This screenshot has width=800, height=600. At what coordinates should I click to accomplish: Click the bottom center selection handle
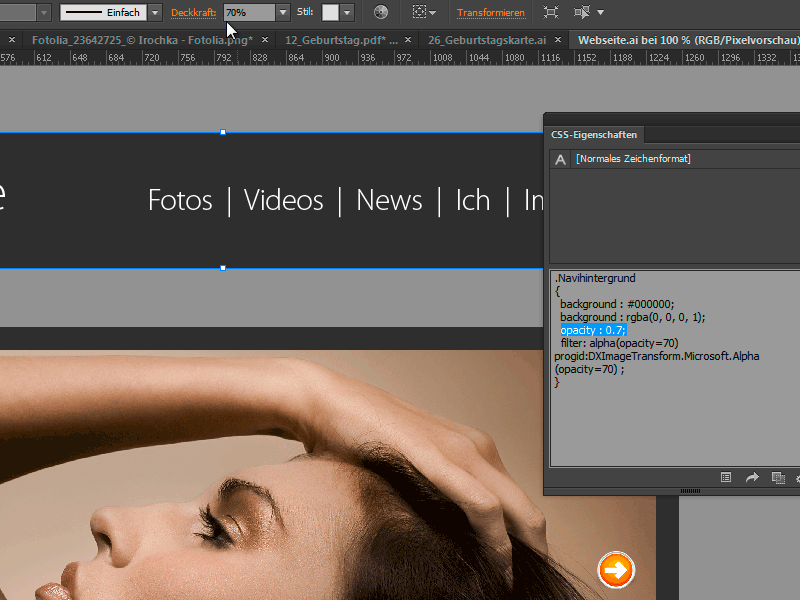click(223, 268)
